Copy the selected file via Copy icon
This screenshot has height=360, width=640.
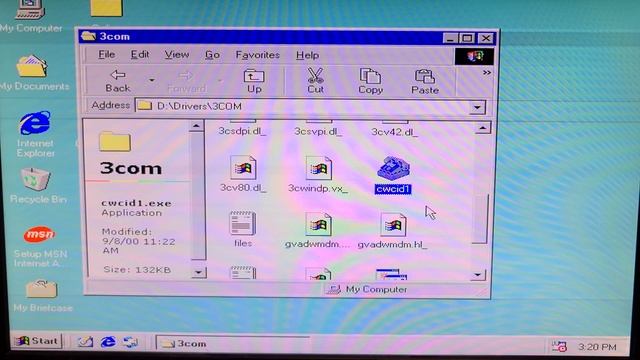click(370, 81)
